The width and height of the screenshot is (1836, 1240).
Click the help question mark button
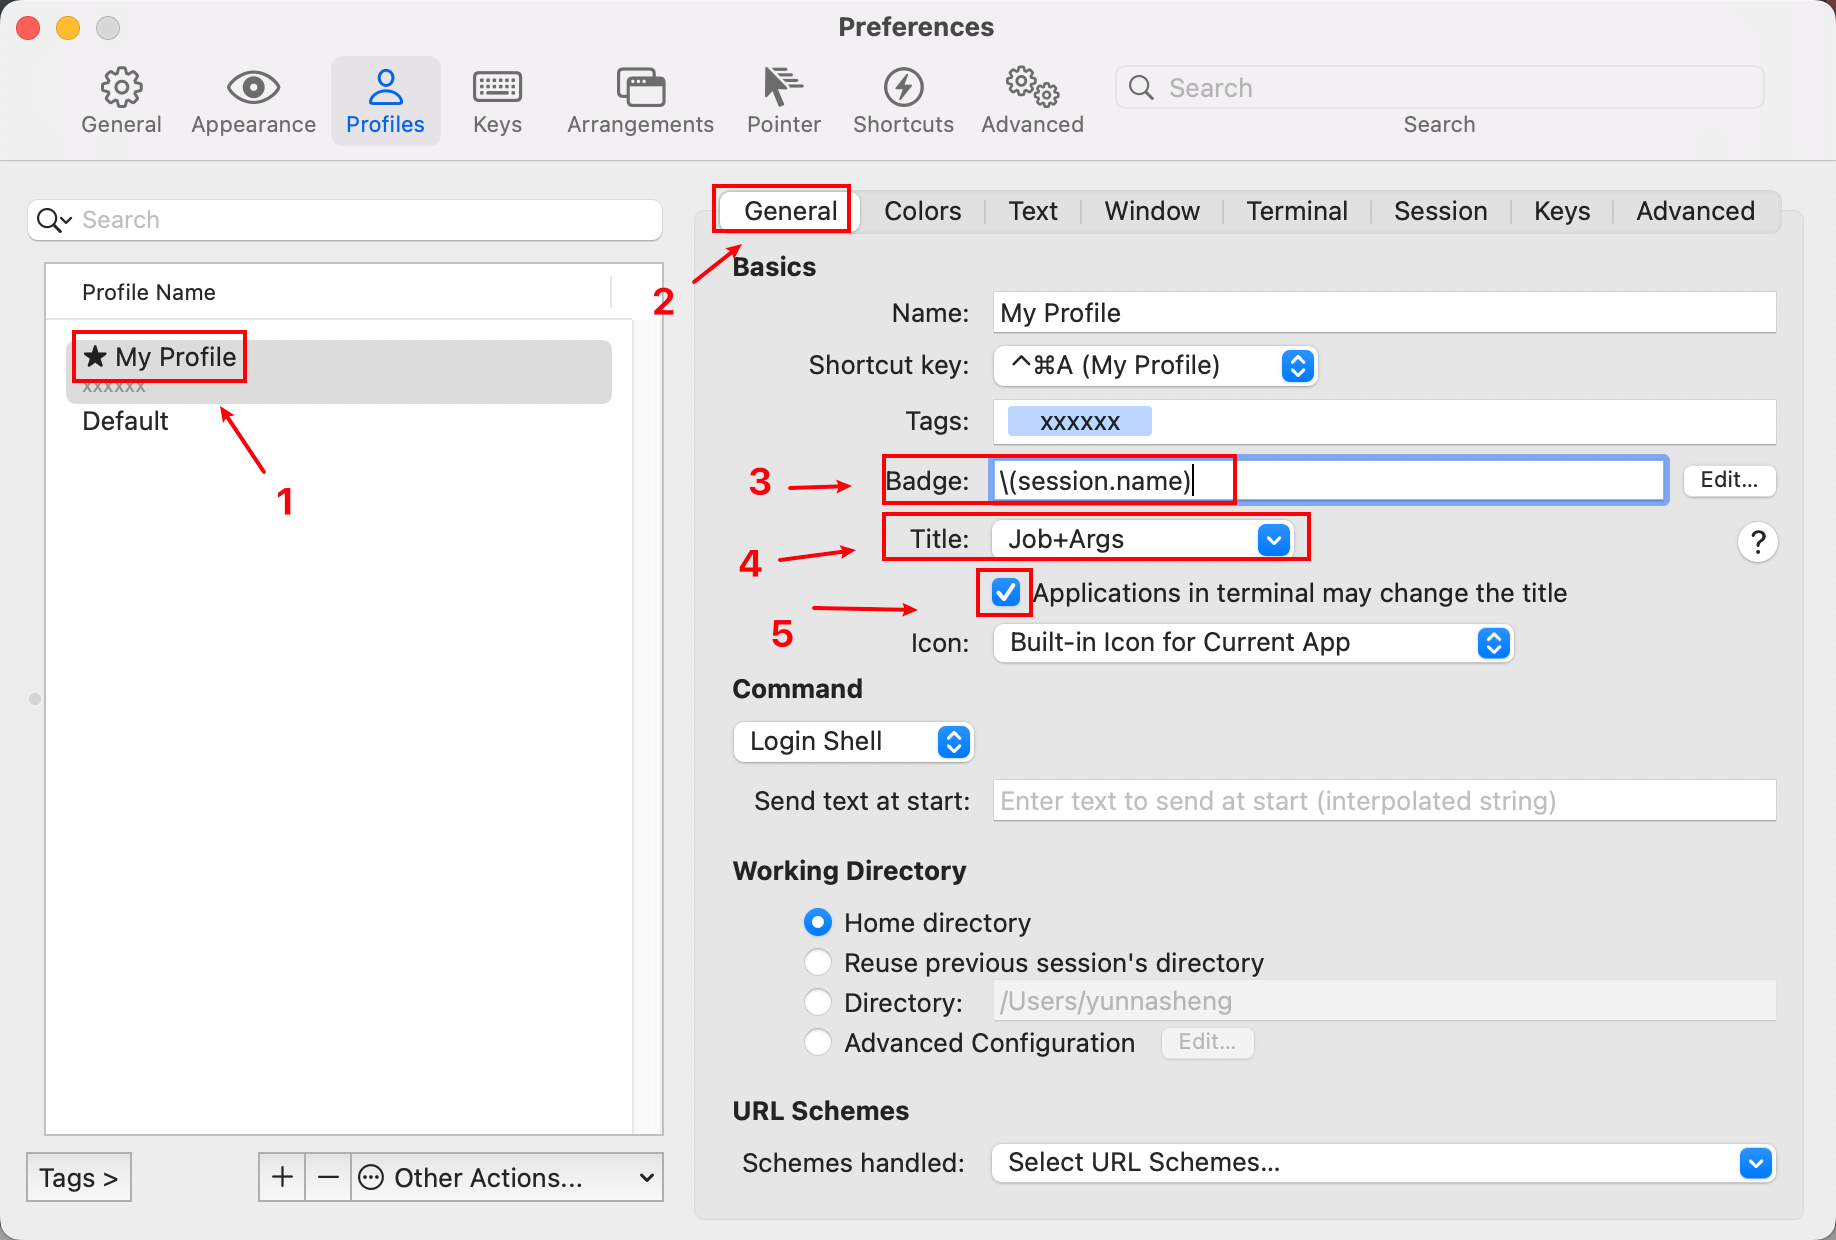pyautogui.click(x=1757, y=542)
